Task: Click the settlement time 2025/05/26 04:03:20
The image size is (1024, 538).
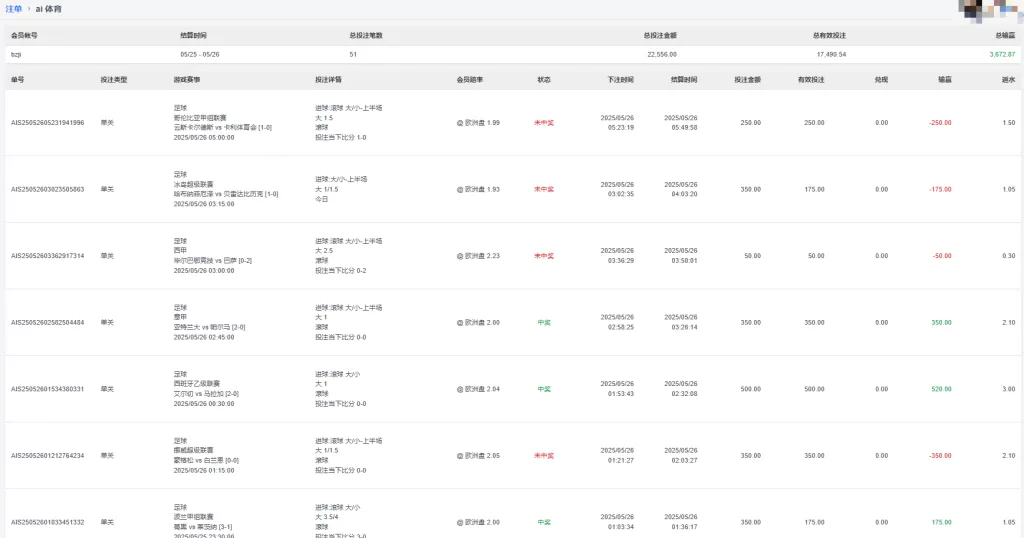Action: click(680, 189)
